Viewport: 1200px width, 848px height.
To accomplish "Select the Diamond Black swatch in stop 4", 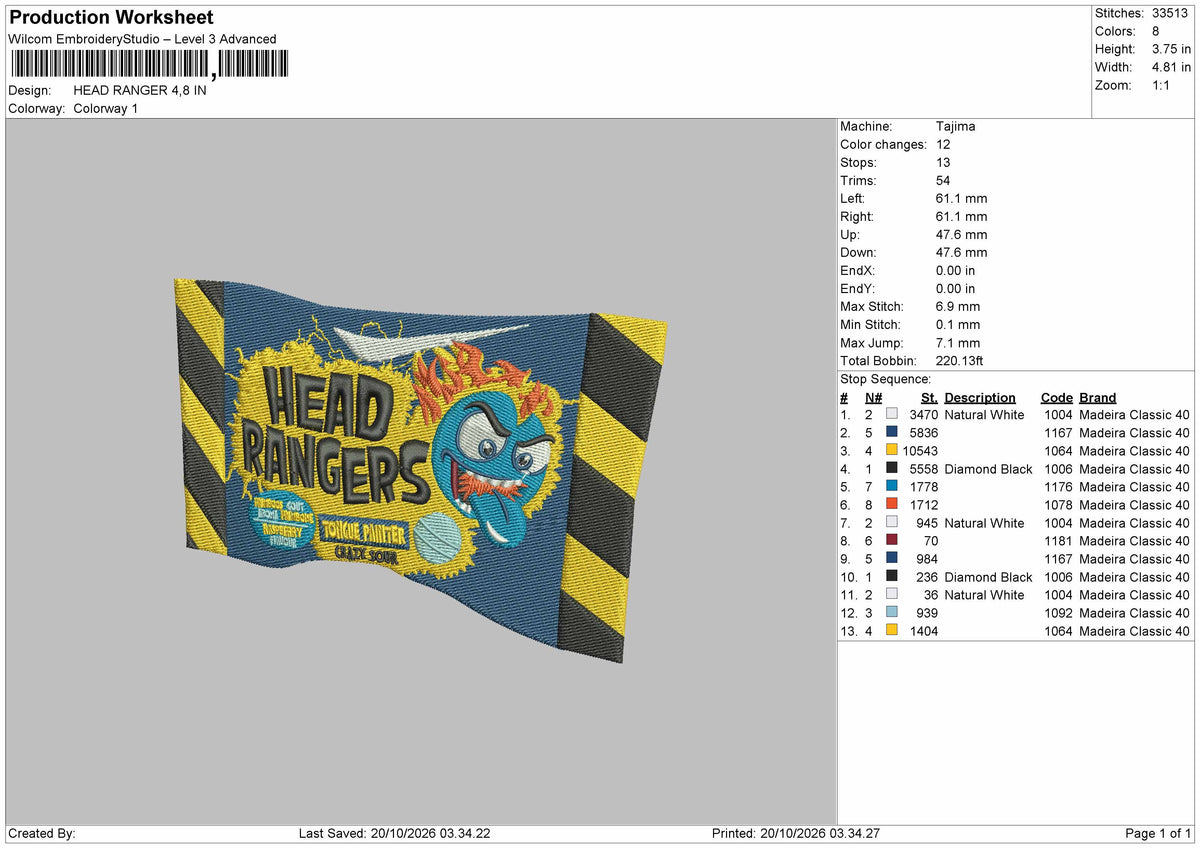I will (x=891, y=468).
